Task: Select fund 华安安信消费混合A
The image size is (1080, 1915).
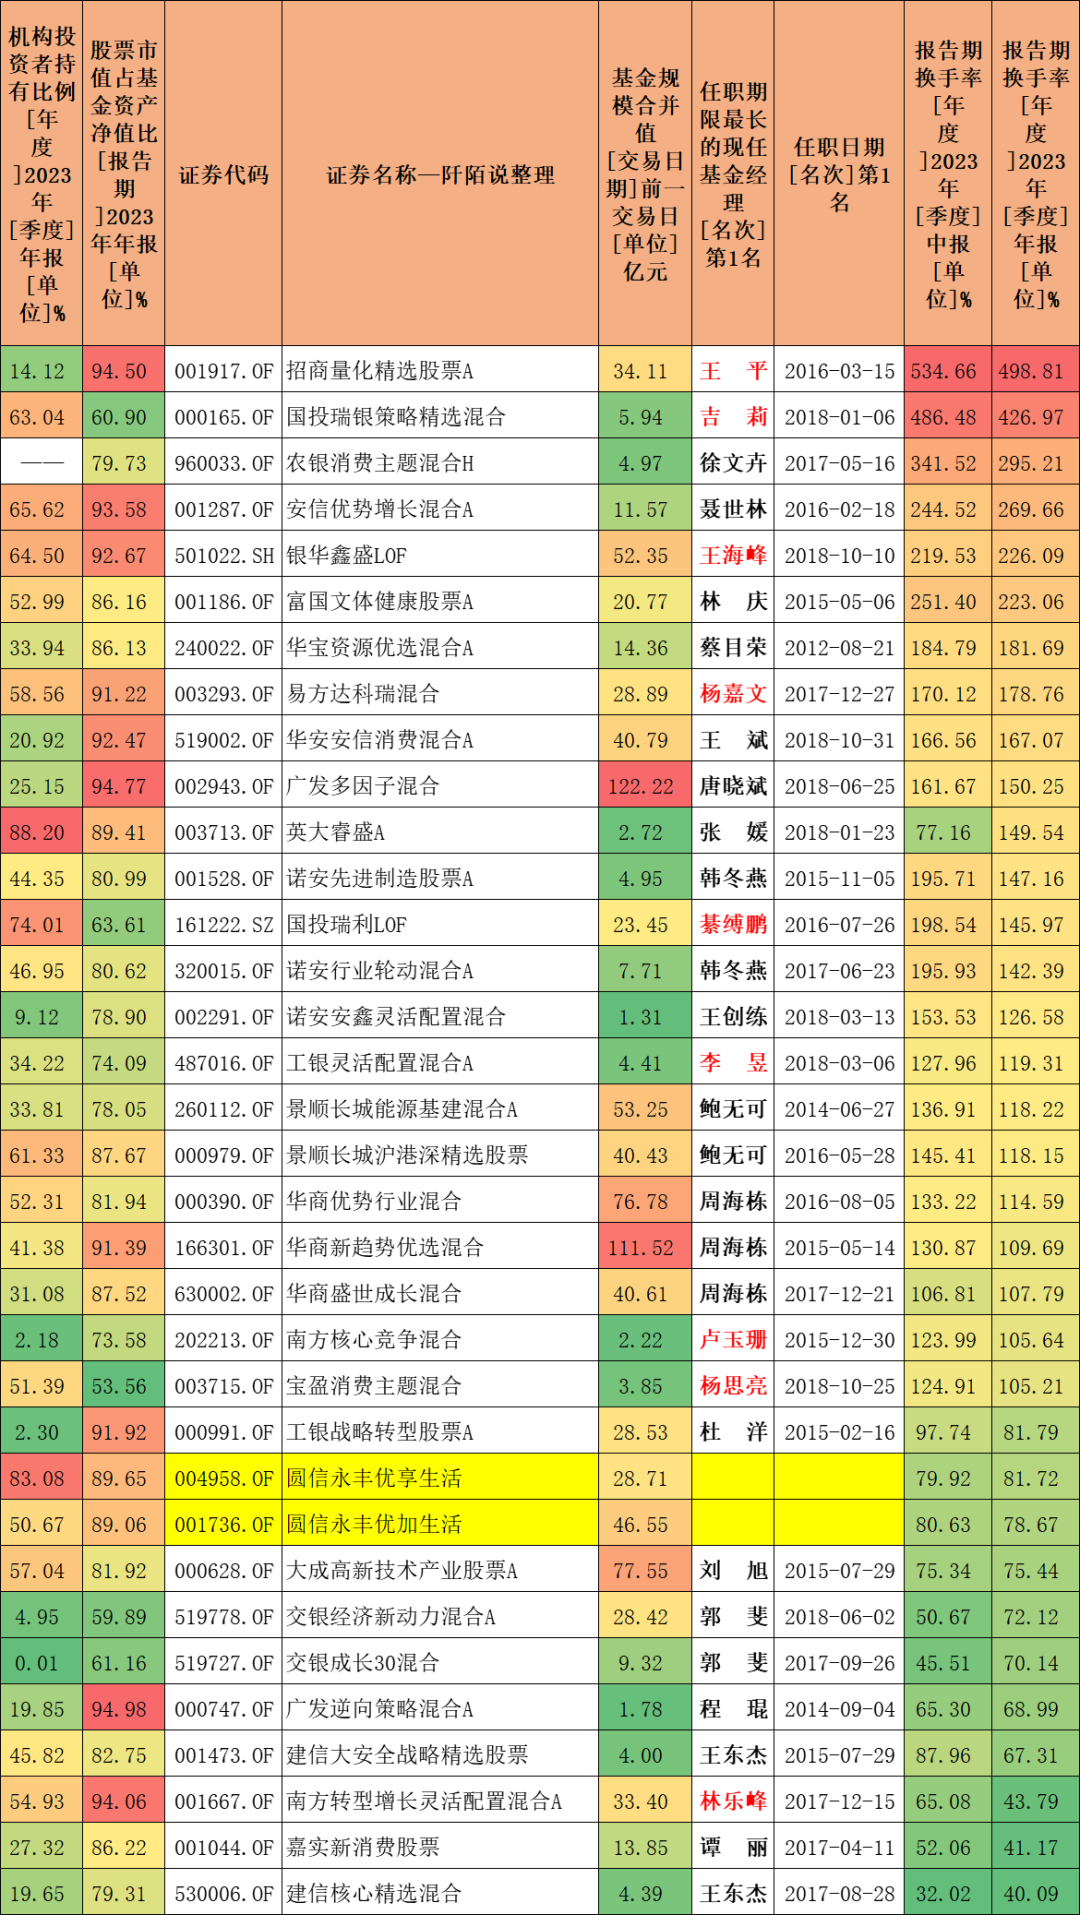Action: click(380, 741)
